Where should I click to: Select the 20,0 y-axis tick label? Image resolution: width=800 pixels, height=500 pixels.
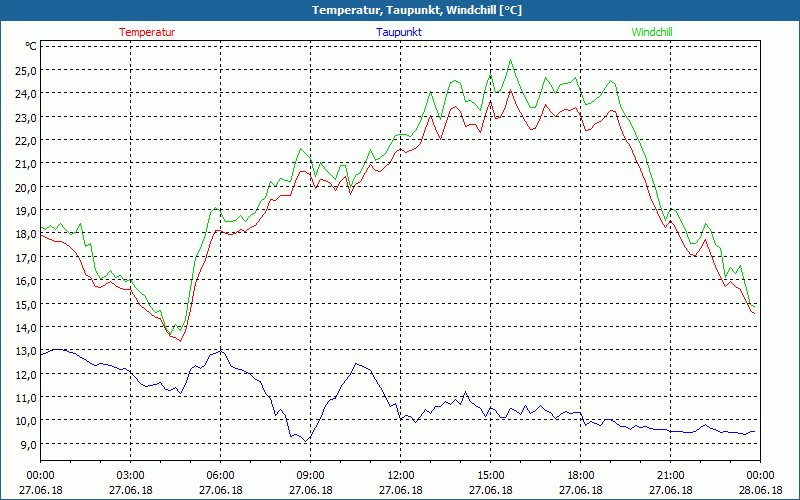[x=24, y=187]
